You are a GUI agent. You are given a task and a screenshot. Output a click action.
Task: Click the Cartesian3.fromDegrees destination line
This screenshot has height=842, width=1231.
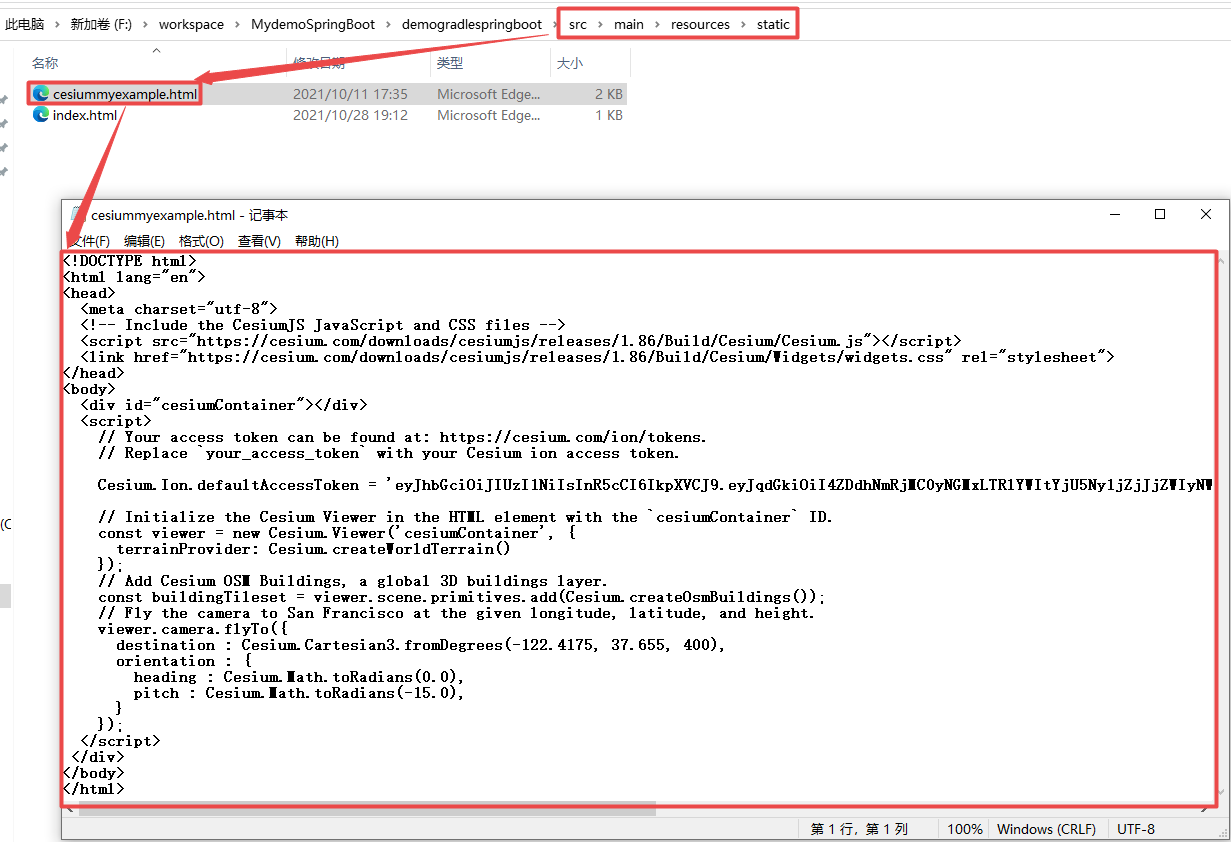[x=420, y=645]
